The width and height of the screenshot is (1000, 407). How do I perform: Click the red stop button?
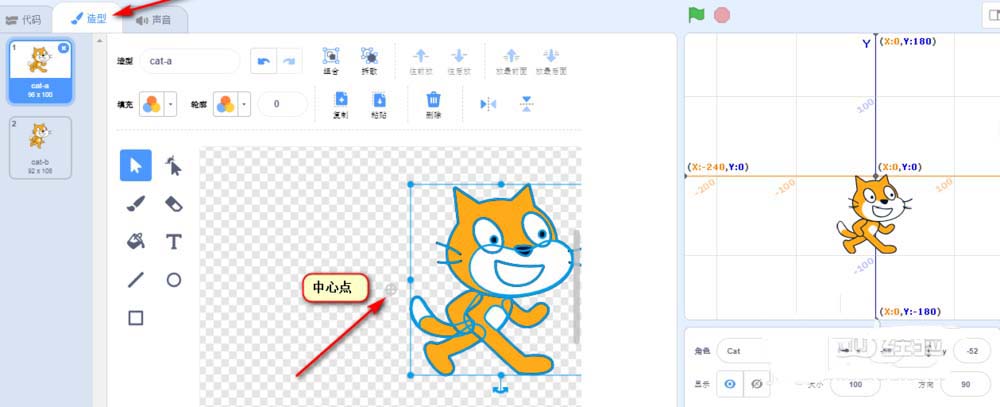click(722, 15)
